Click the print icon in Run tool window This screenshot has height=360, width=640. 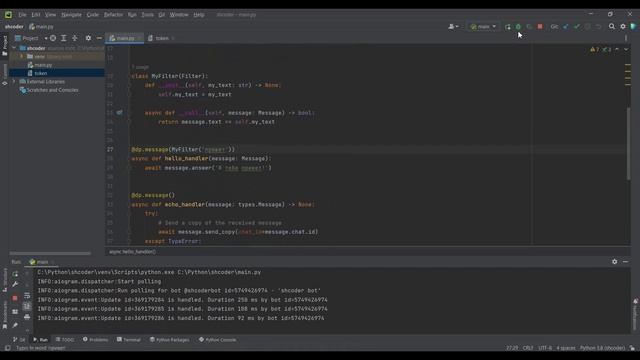(27, 317)
